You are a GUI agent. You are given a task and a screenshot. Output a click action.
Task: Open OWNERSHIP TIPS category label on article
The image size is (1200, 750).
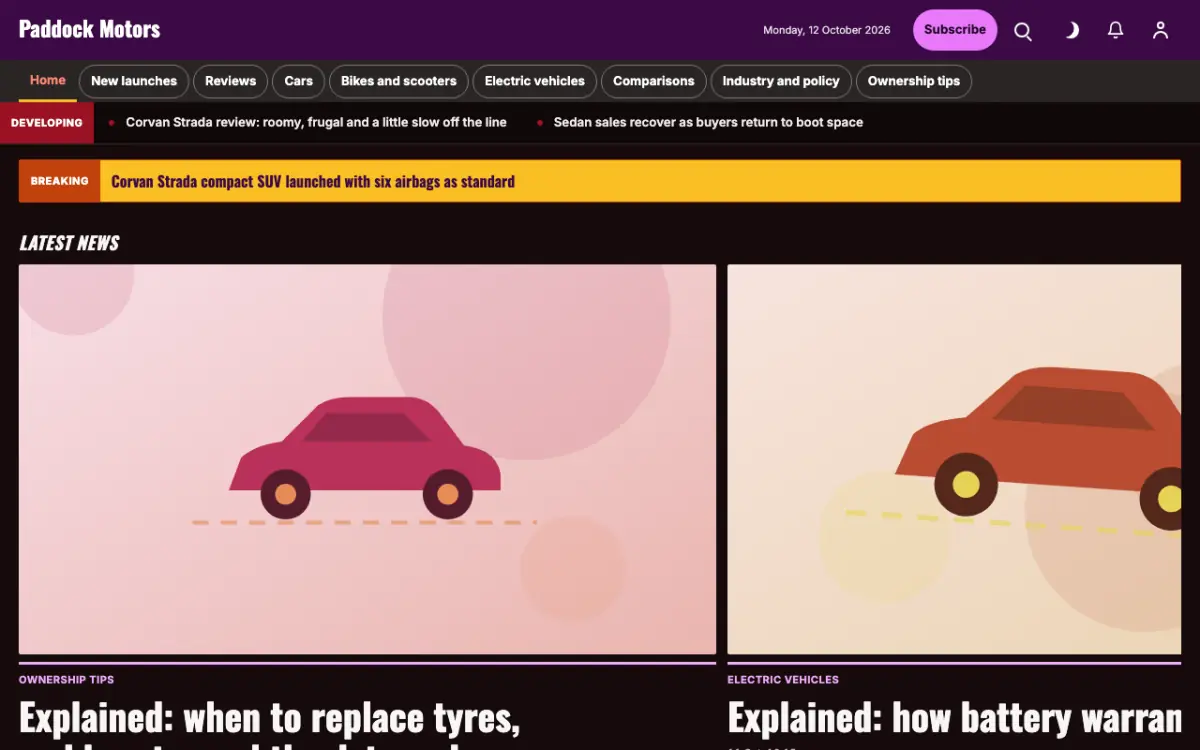pos(66,680)
